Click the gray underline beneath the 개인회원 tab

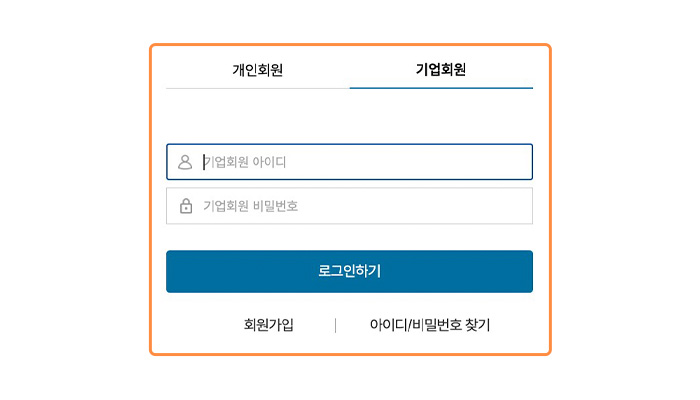258,88
